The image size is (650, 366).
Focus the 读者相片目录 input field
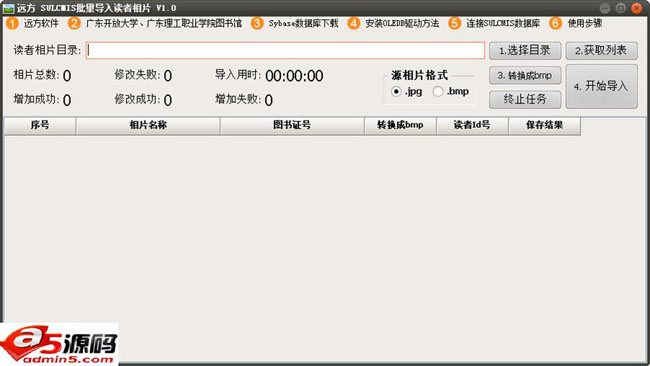285,51
